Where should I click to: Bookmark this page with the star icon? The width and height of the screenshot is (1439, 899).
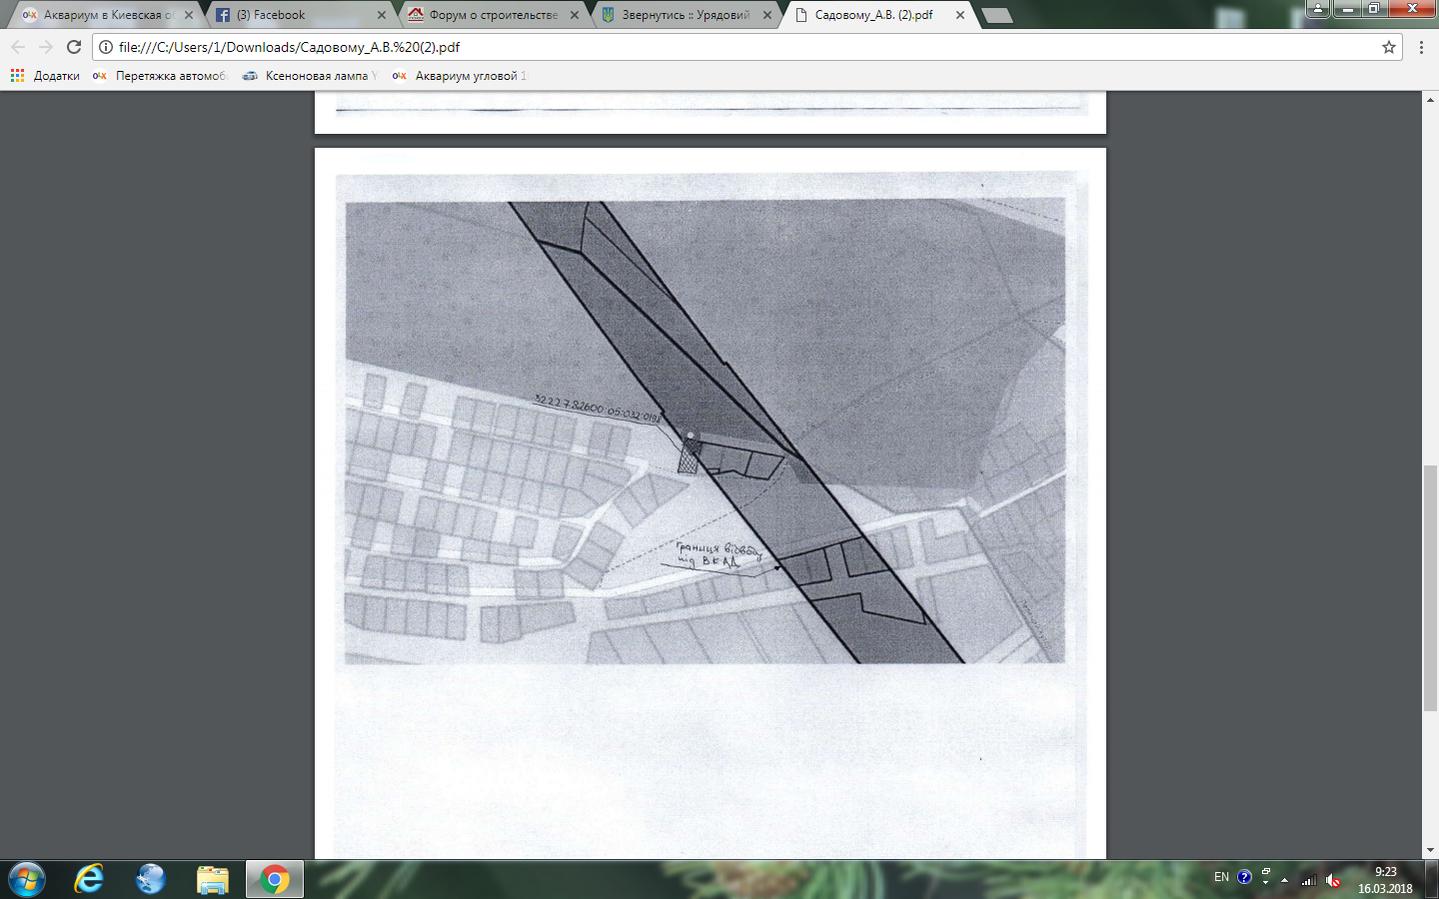(x=1388, y=47)
